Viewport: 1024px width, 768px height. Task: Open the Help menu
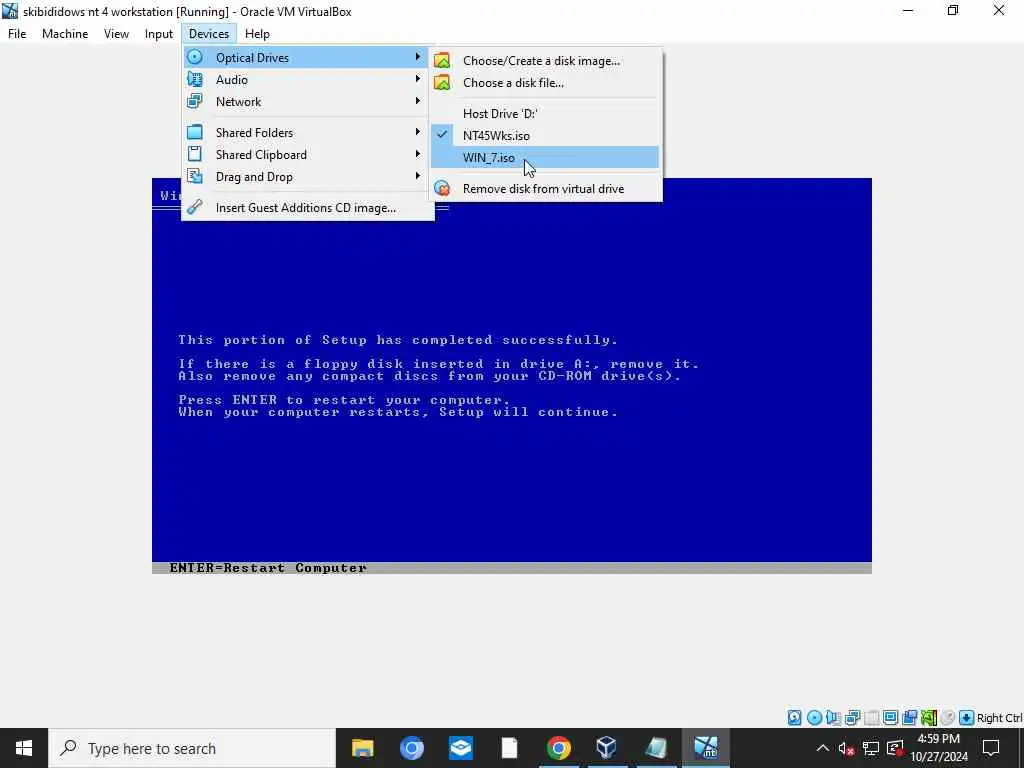click(x=257, y=34)
